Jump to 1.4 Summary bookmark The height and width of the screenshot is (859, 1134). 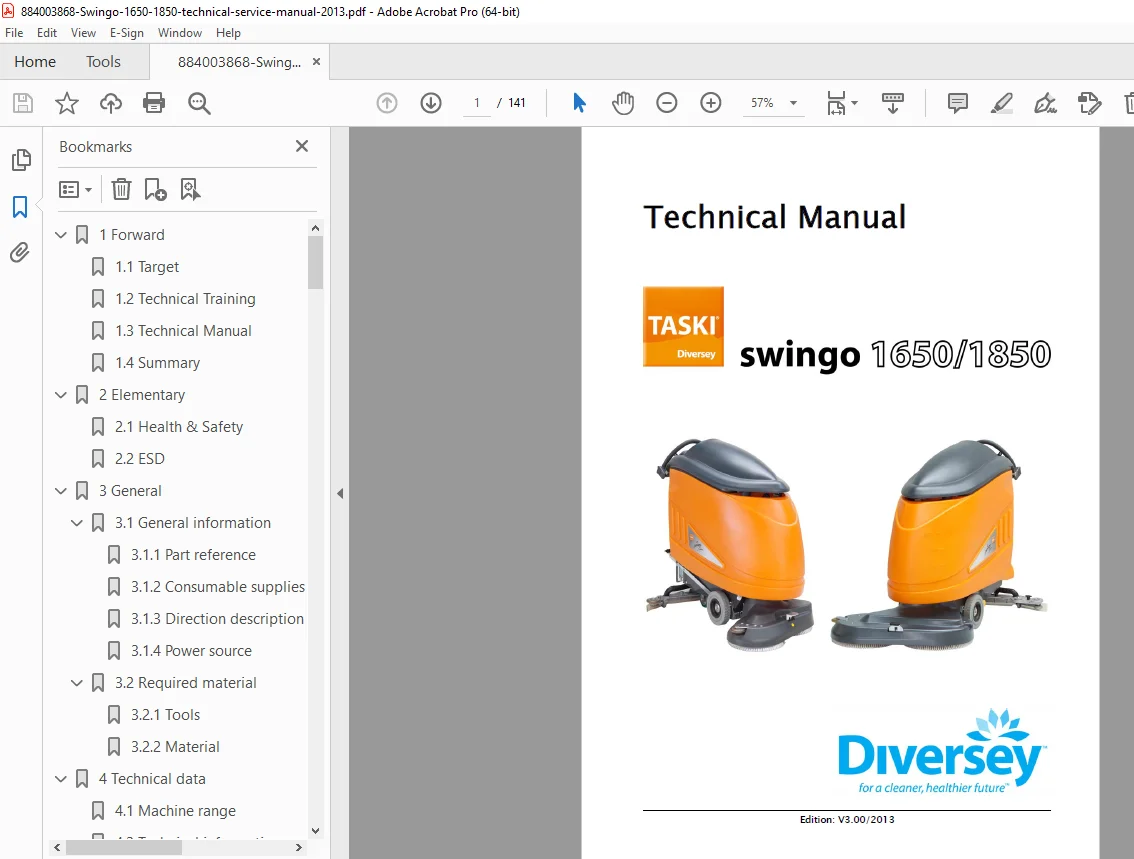coord(158,363)
